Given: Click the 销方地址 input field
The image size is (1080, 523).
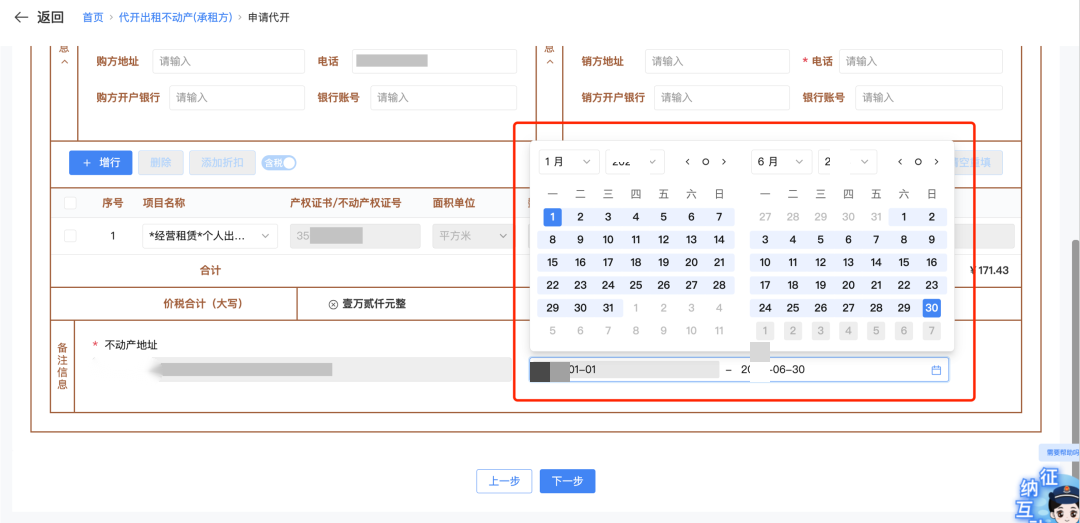Looking at the screenshot, I should pos(718,61).
